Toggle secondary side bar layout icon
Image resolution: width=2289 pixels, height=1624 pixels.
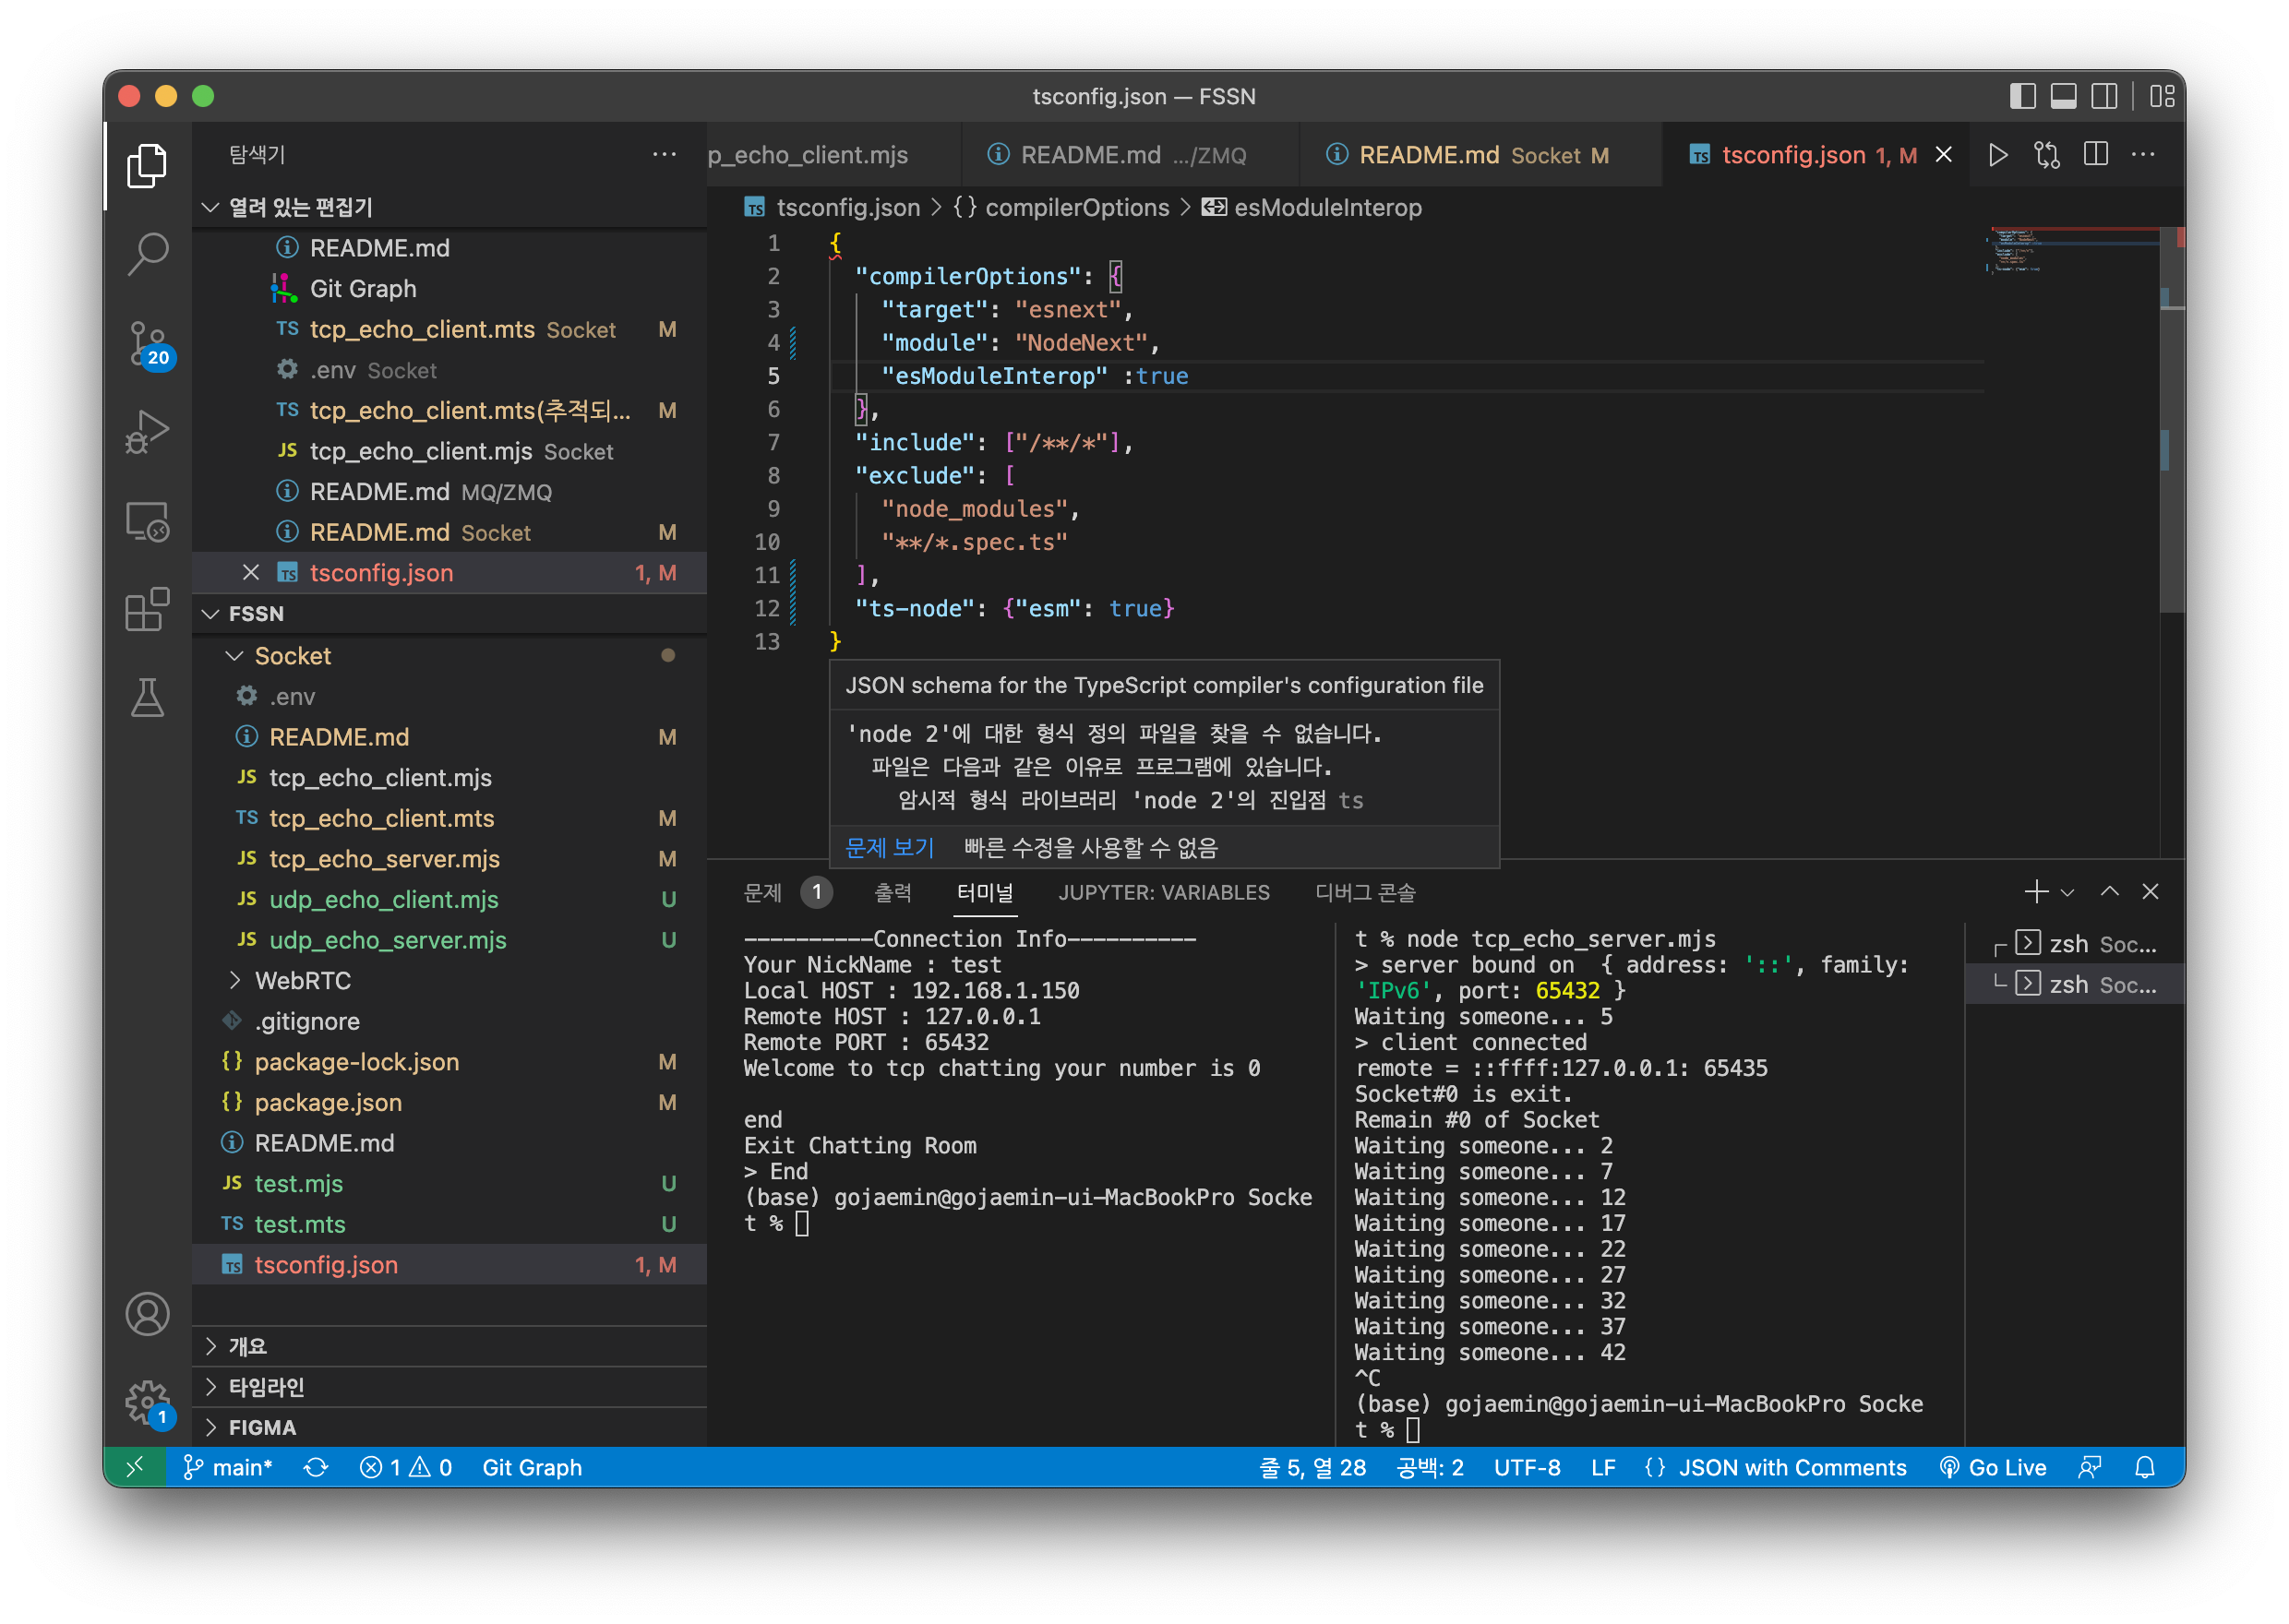tap(2104, 96)
